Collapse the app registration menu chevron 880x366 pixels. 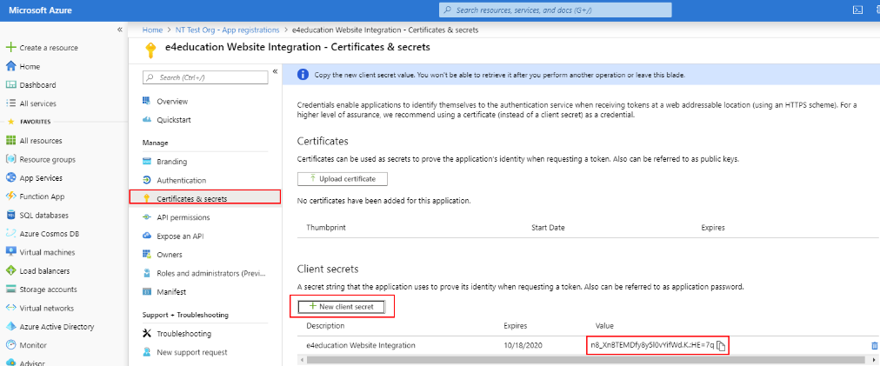tap(275, 71)
